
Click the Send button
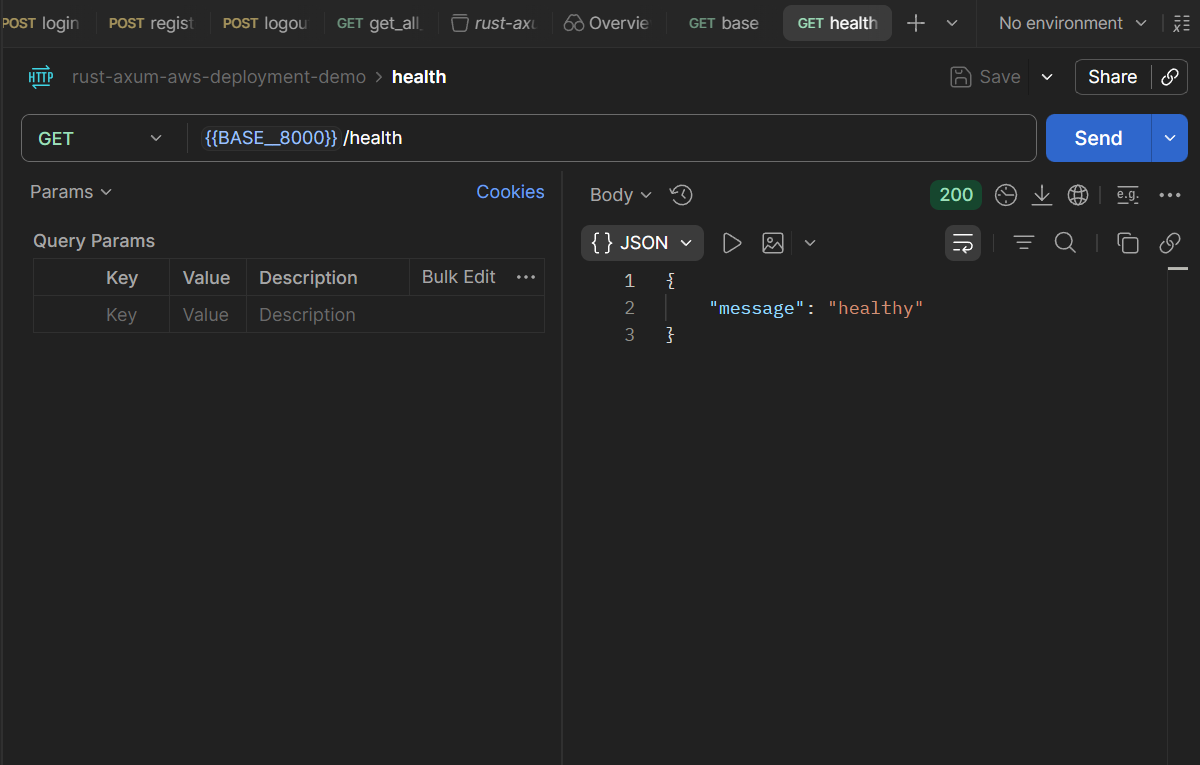(1098, 138)
